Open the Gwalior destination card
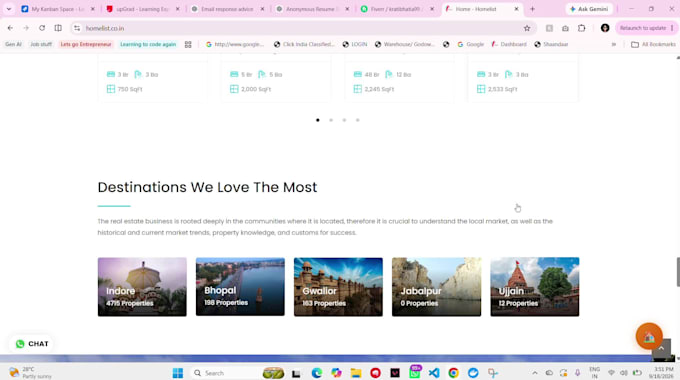The width and height of the screenshot is (680, 380). (338, 287)
